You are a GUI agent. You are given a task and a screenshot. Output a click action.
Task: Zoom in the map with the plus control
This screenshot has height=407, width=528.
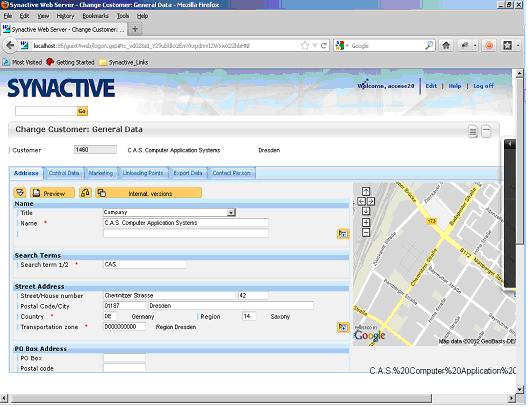tap(366, 222)
